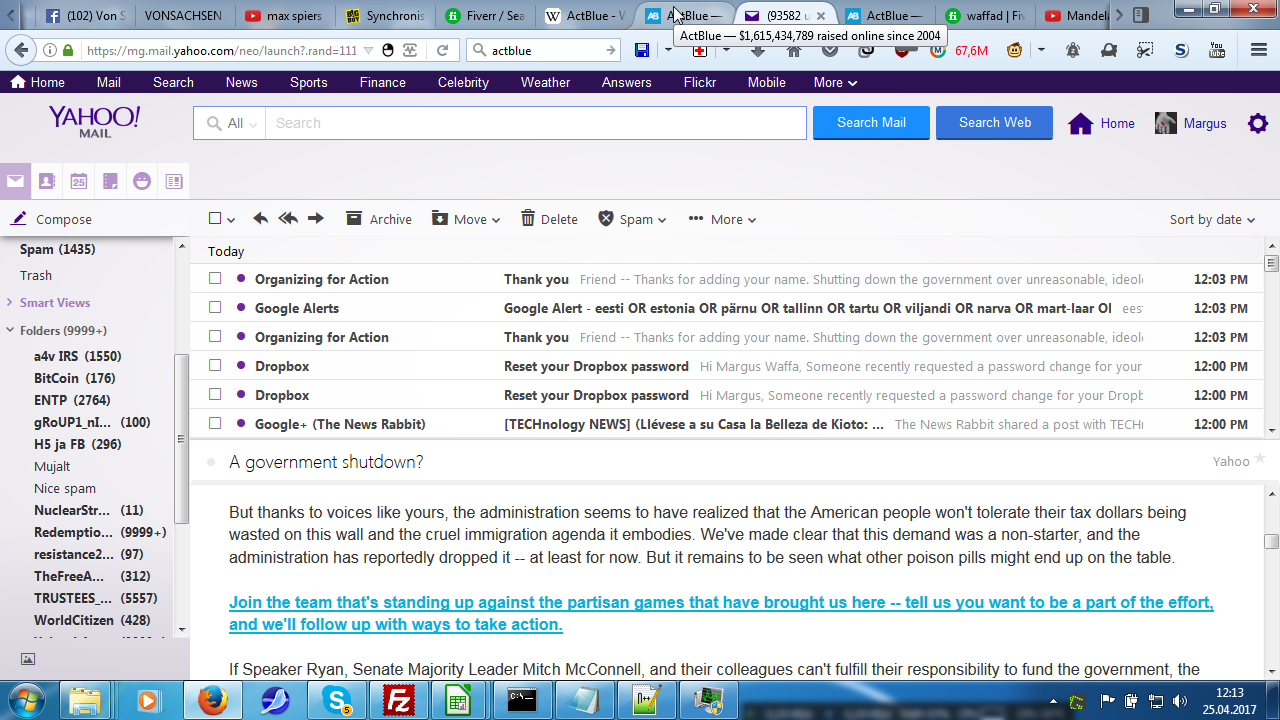Go to Flickr in Yahoo navigation bar
The width and height of the screenshot is (1280, 720).
coord(700,82)
